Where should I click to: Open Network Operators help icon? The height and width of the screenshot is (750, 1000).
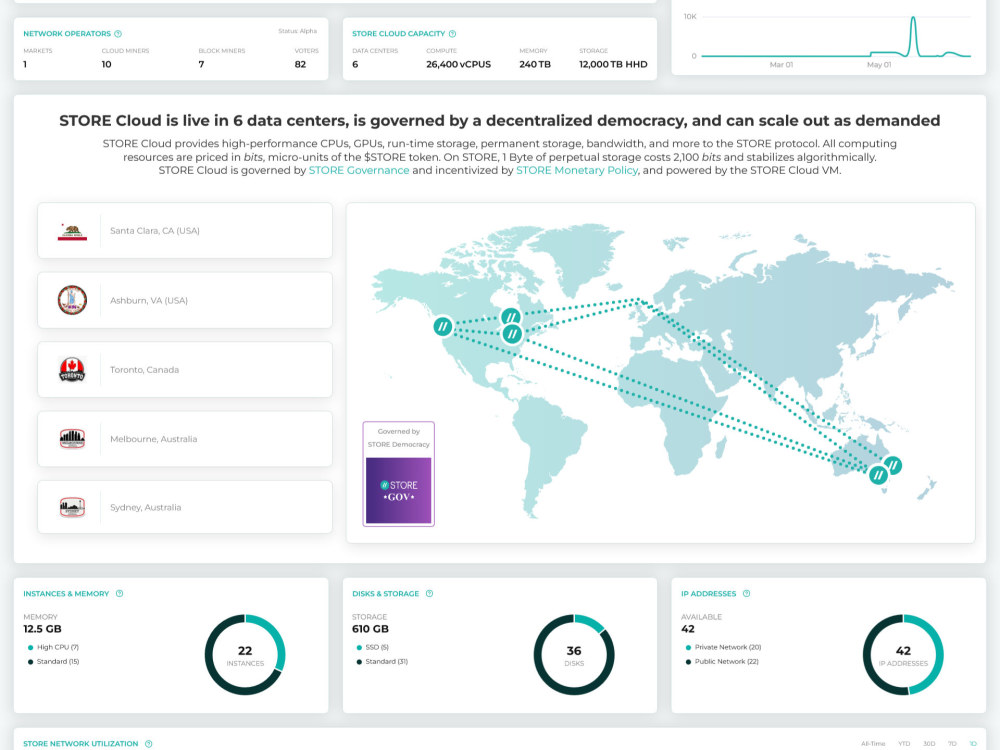point(118,34)
